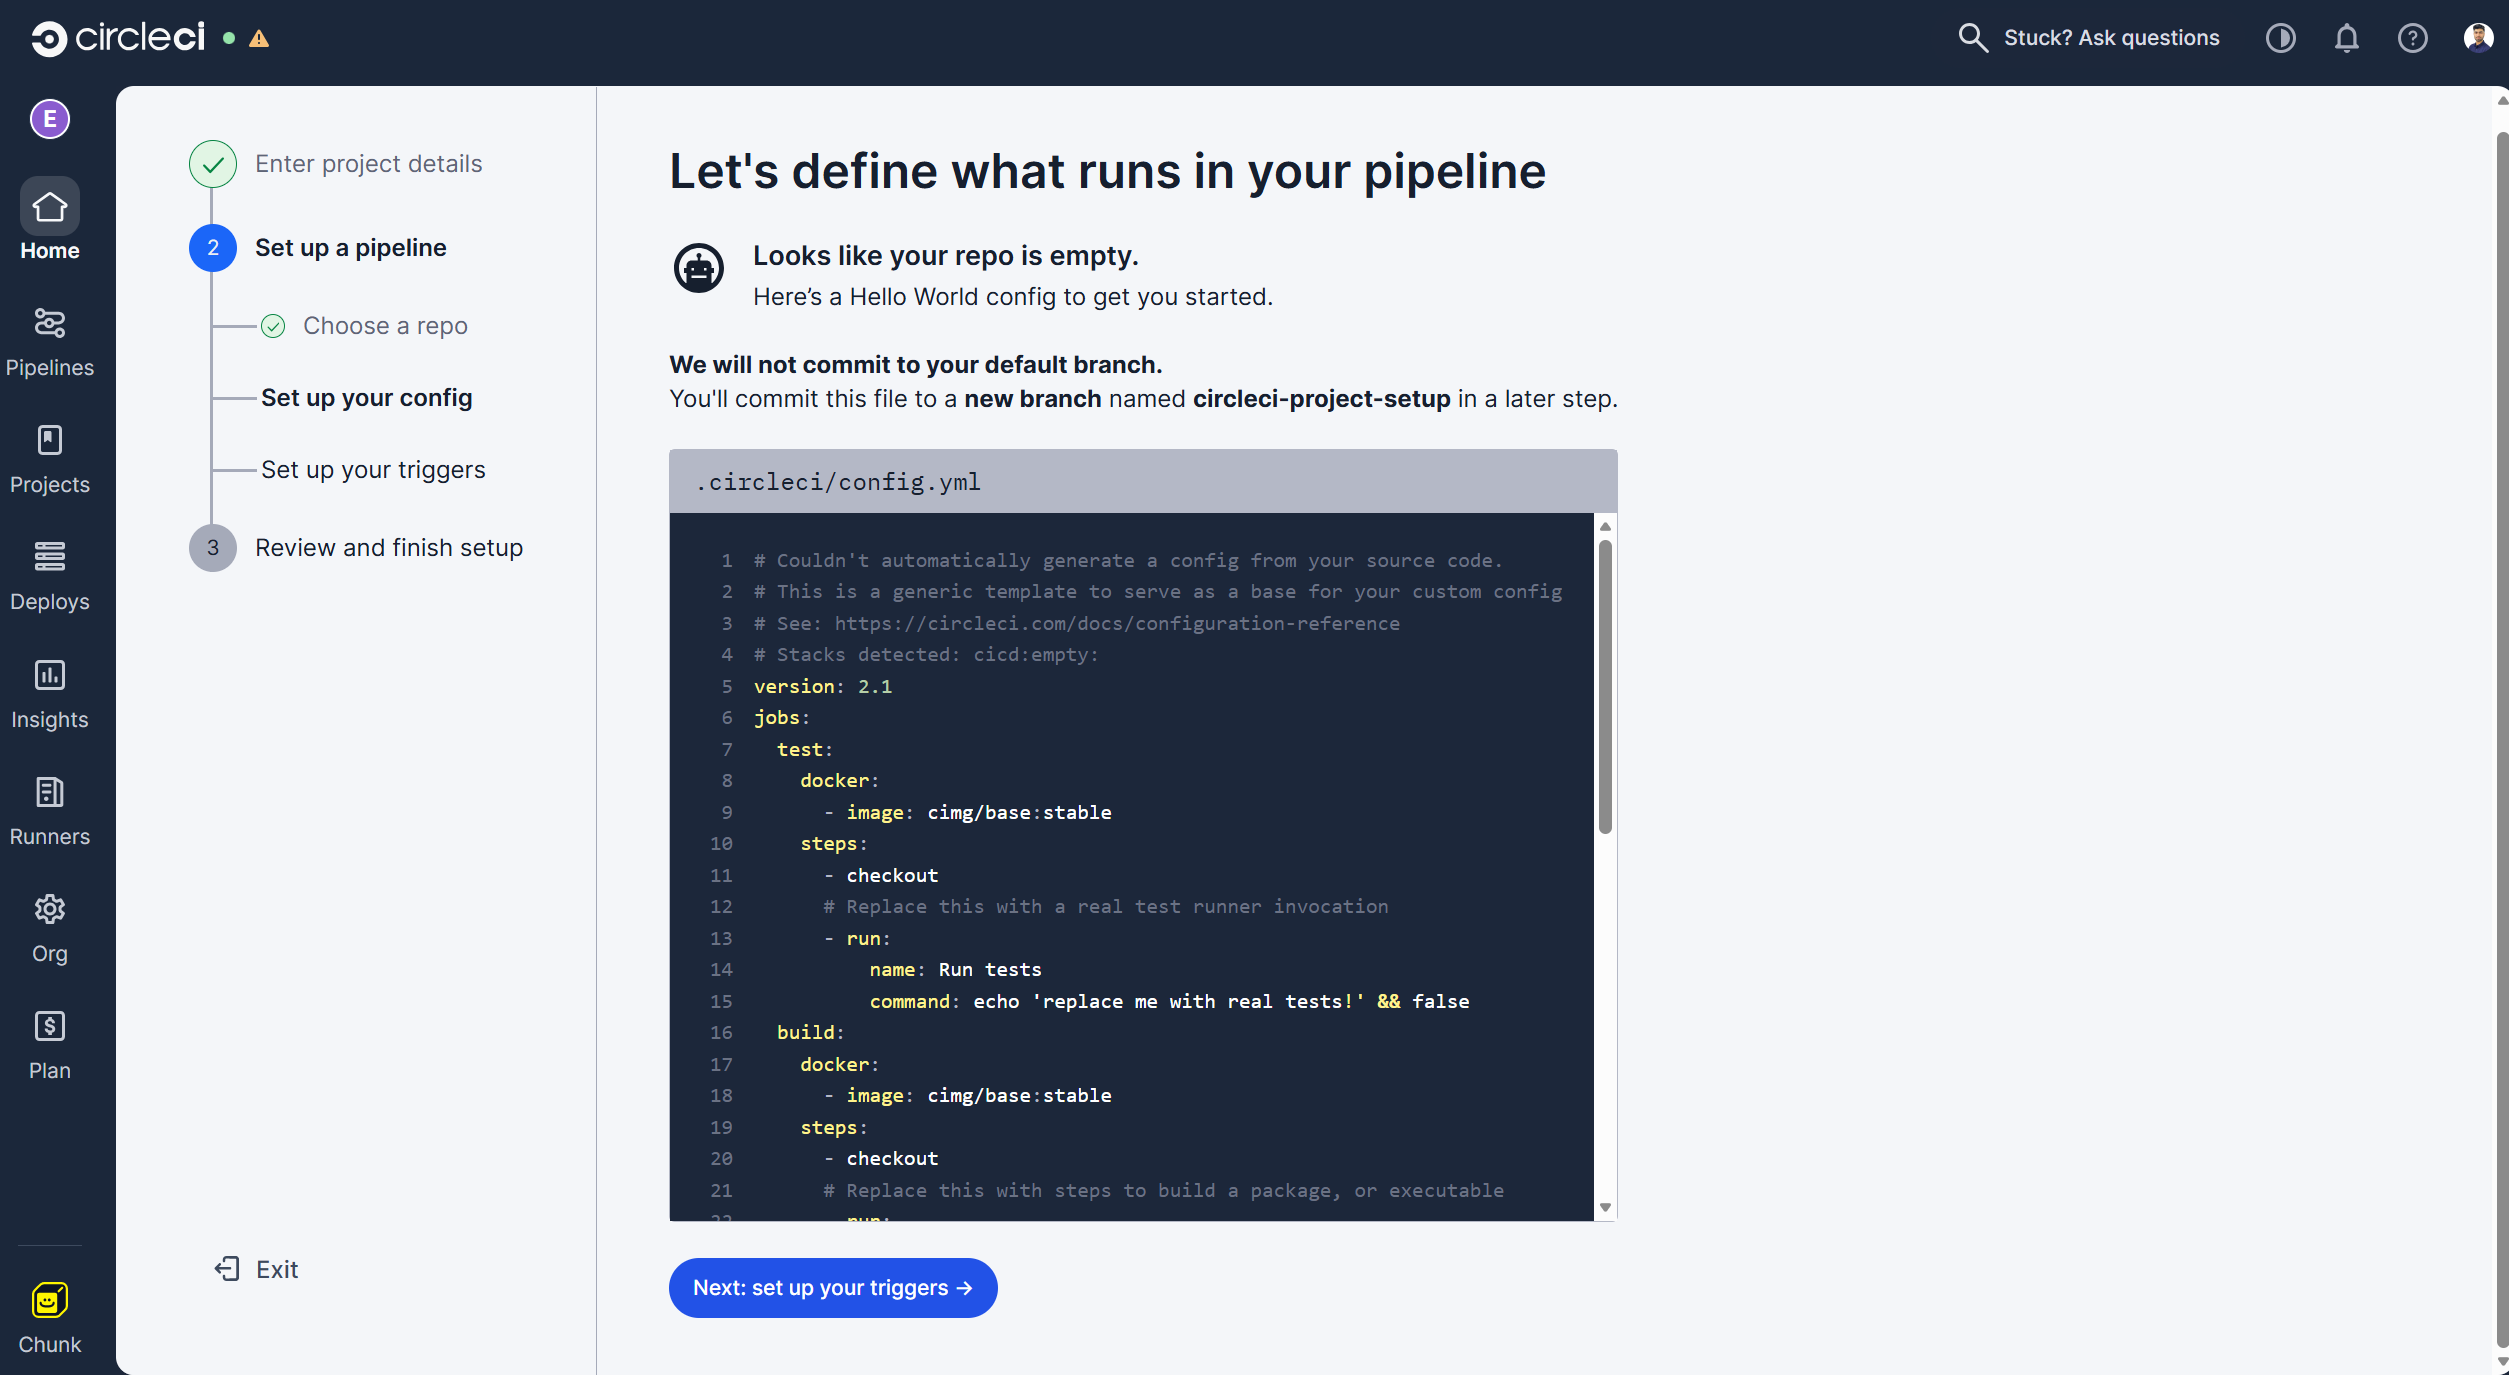Click the 'Let's define what runs in your pipeline' heading
The width and height of the screenshot is (2509, 1375).
click(x=1107, y=171)
